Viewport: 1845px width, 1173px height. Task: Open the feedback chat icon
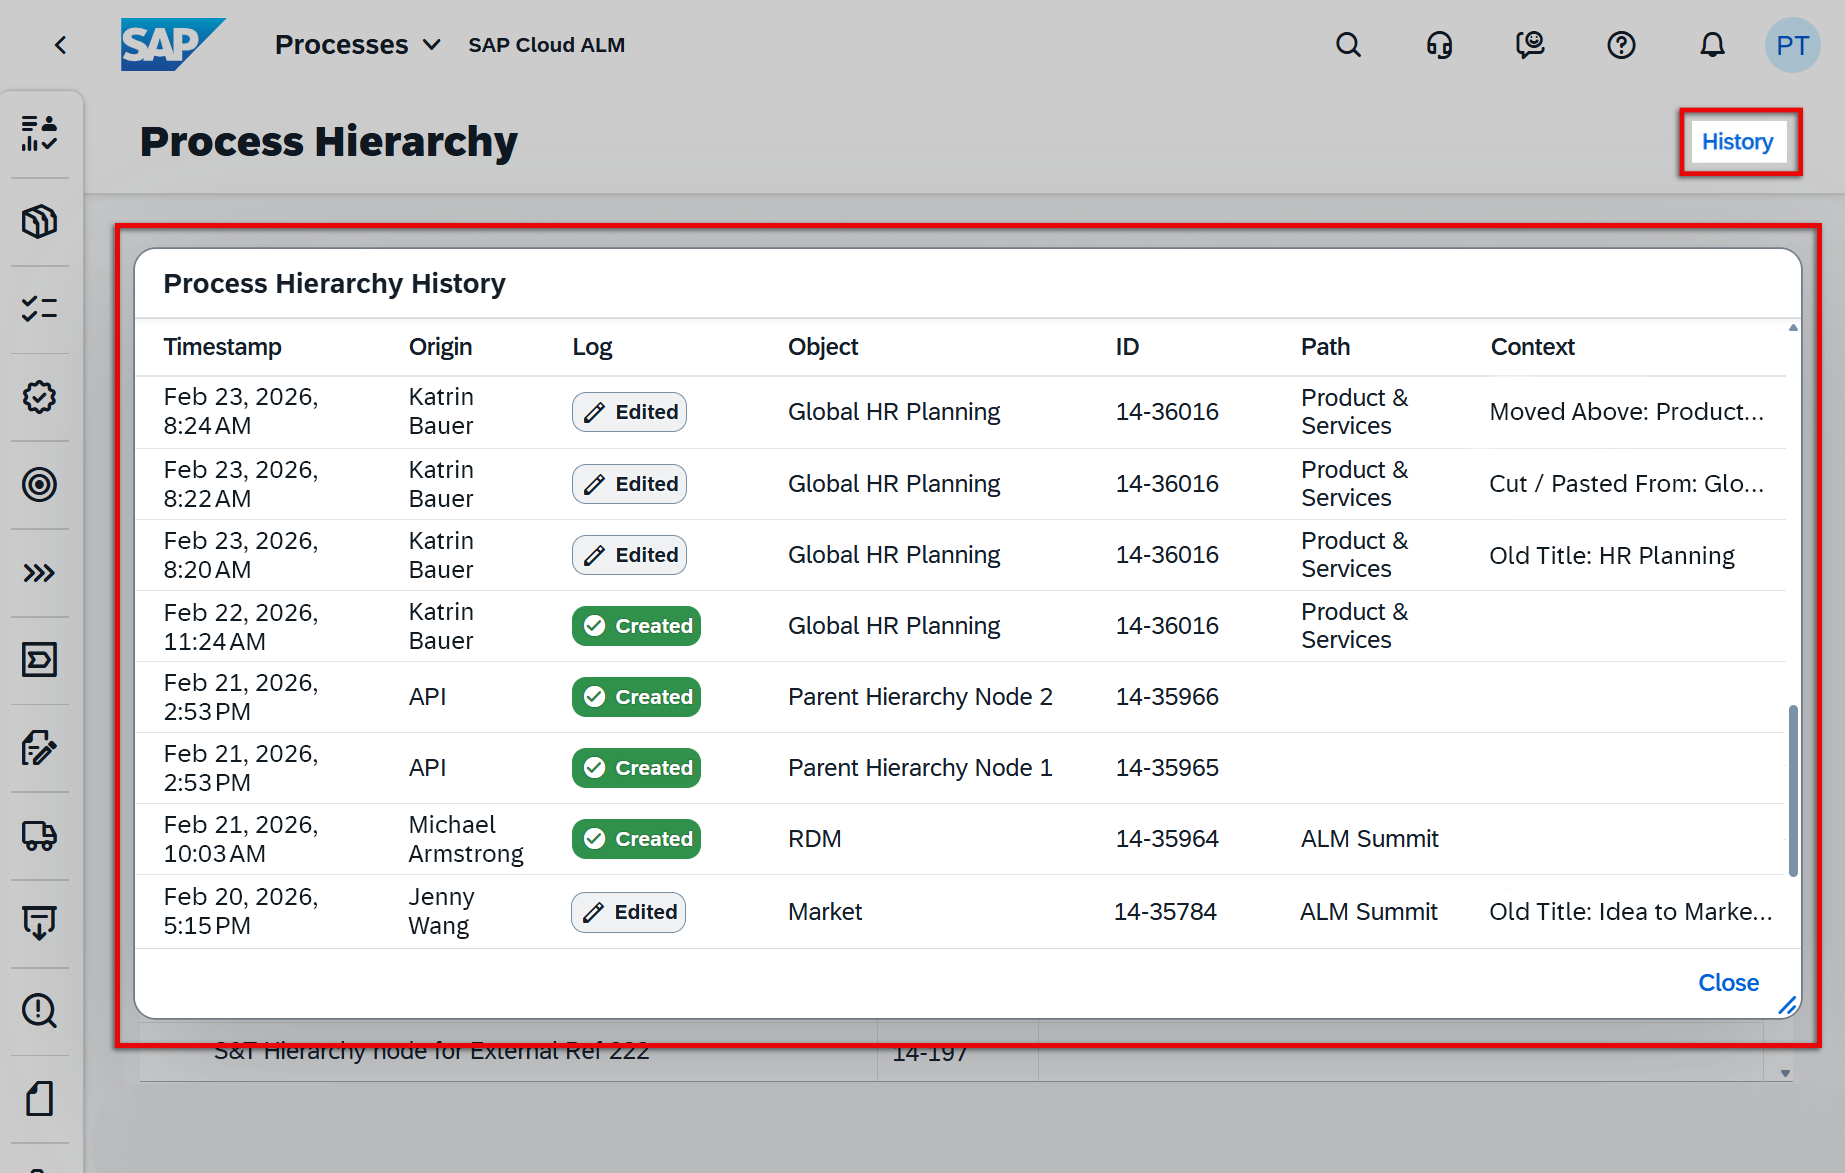click(x=1530, y=45)
